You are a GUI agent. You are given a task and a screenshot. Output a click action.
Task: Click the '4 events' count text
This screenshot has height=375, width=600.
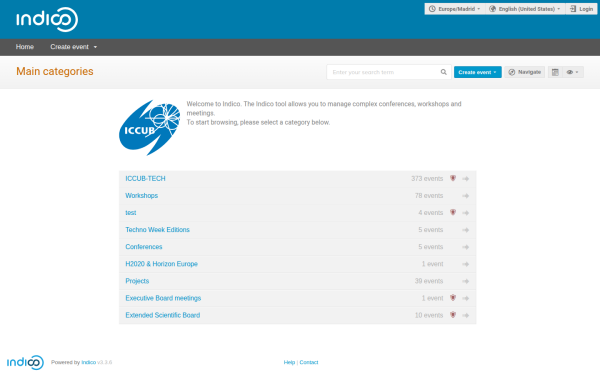(430, 213)
